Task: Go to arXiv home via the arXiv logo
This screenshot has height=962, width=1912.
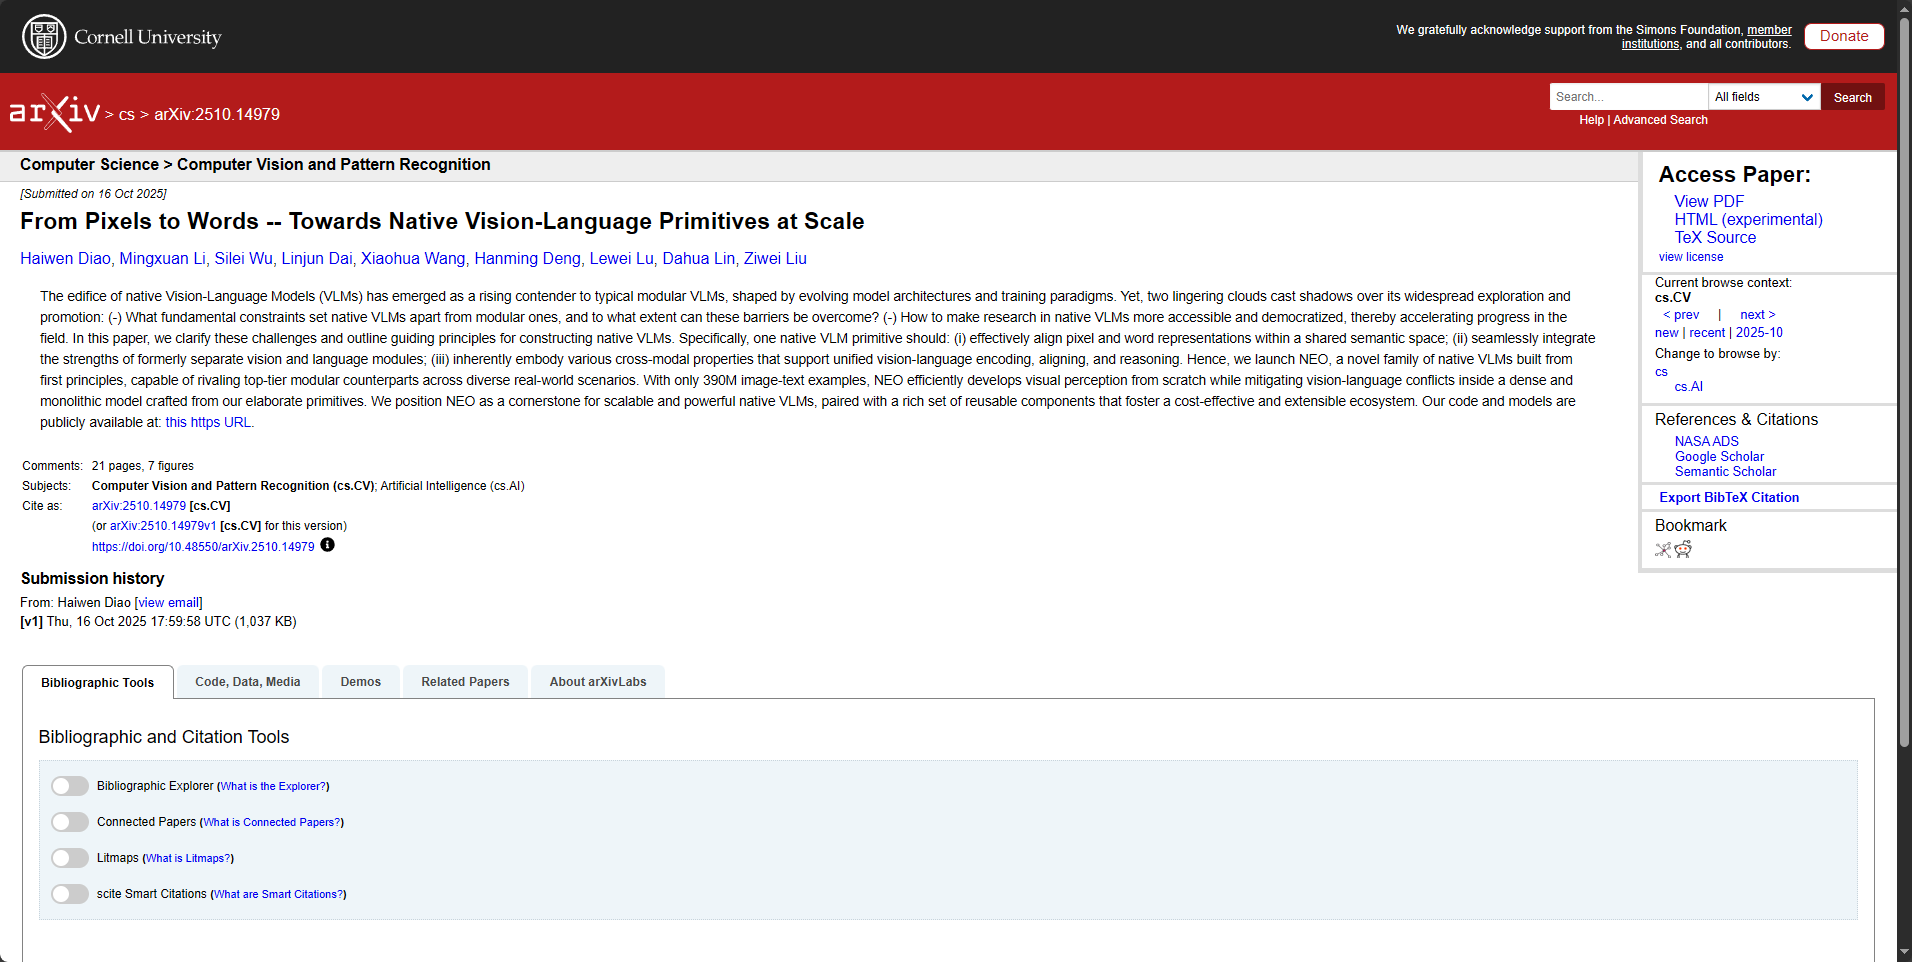Action: 55,113
